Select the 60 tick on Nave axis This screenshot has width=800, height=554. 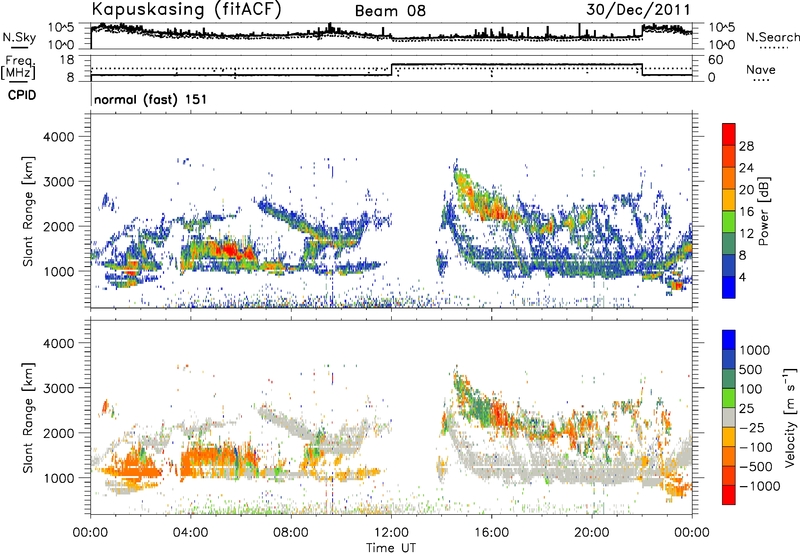point(715,60)
